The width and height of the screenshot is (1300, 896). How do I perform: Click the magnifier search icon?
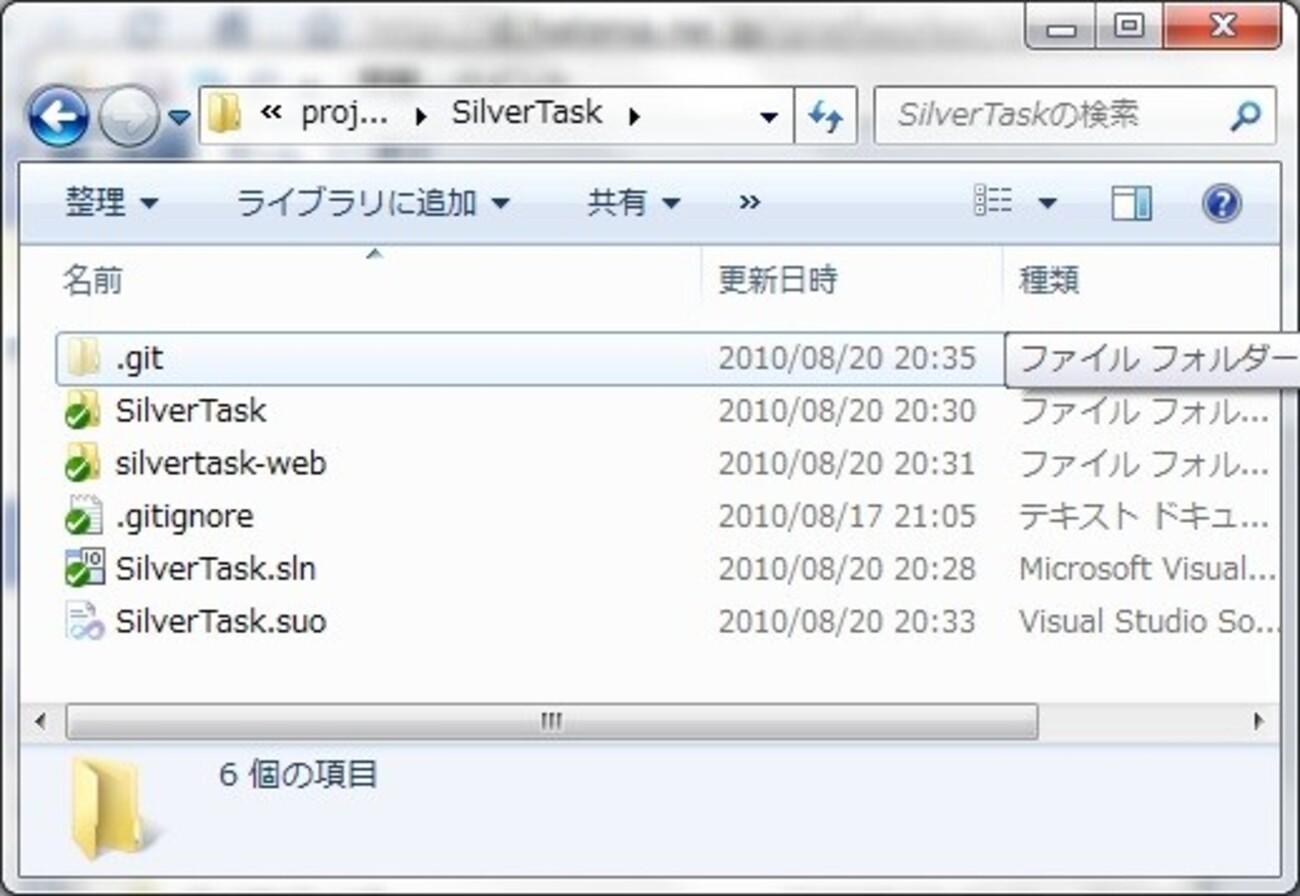[x=1245, y=117]
